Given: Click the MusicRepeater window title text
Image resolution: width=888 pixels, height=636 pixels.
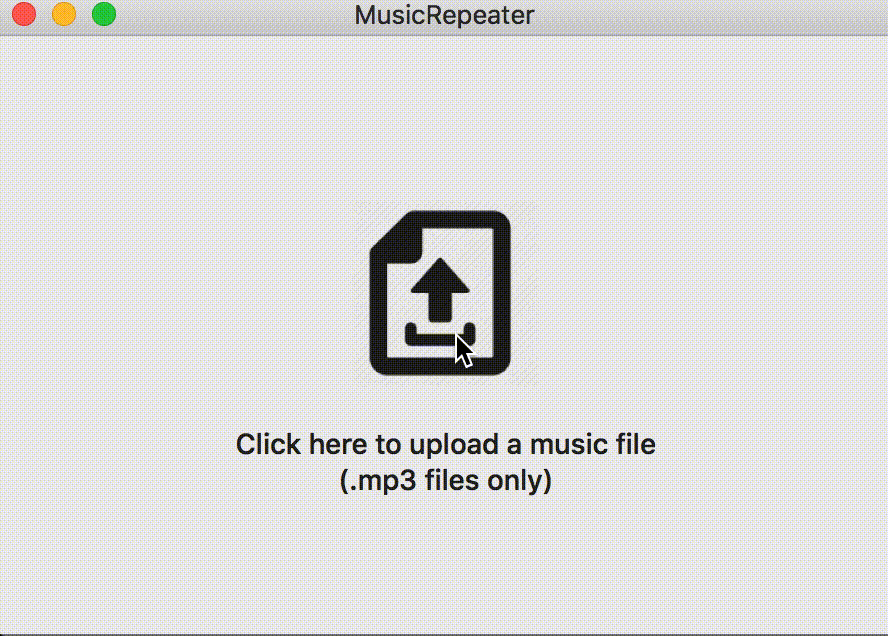Looking at the screenshot, I should [x=445, y=15].
